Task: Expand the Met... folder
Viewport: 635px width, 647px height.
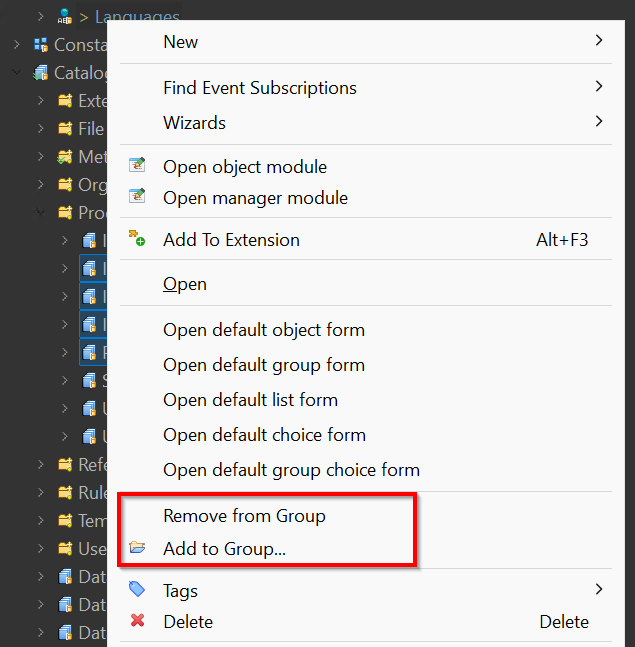Action: (x=40, y=156)
